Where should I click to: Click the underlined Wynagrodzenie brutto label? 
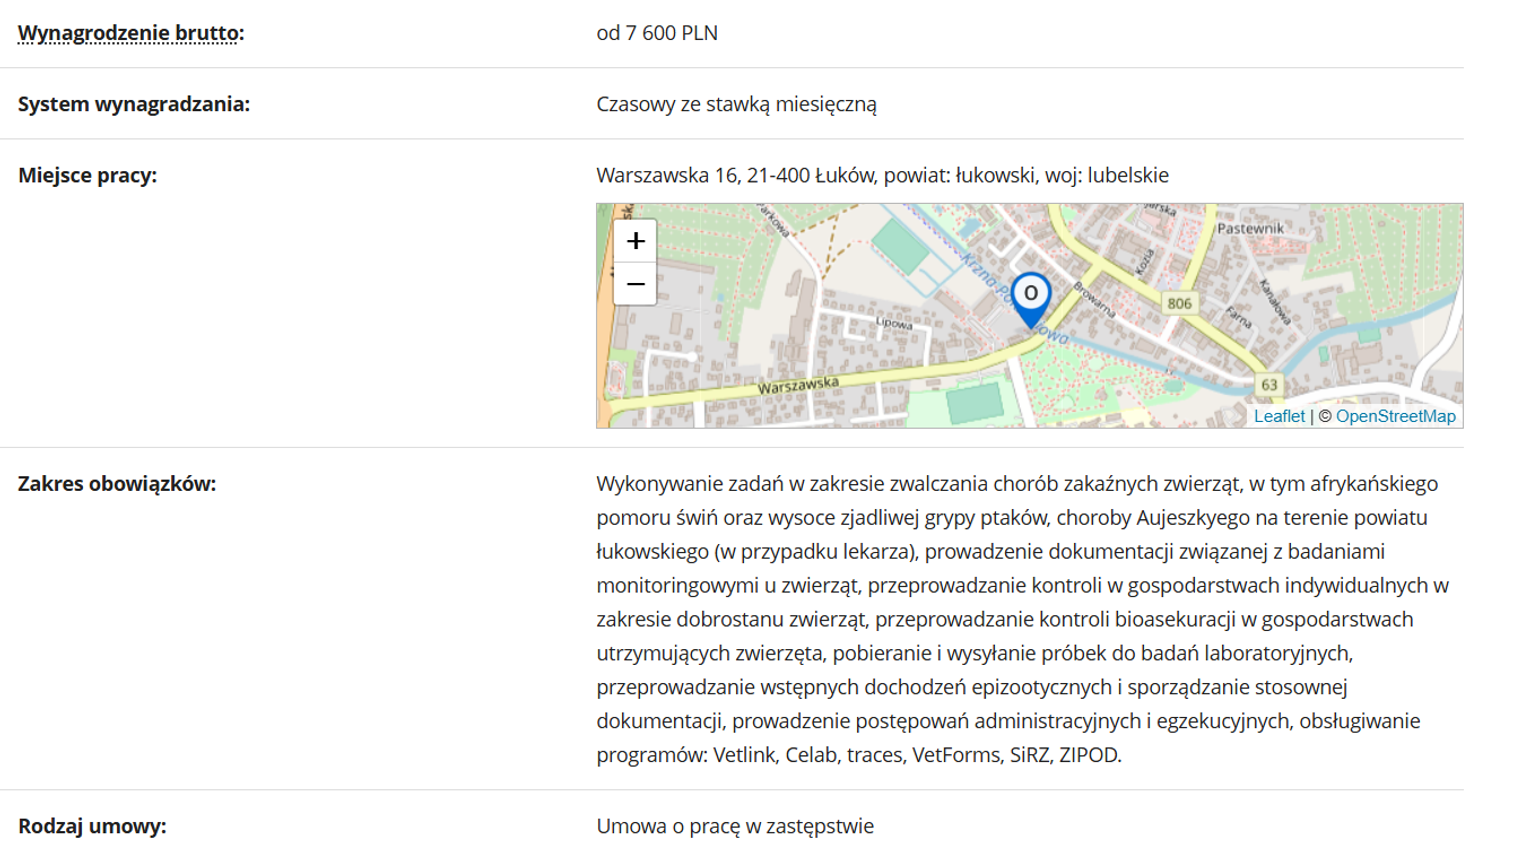click(x=130, y=33)
